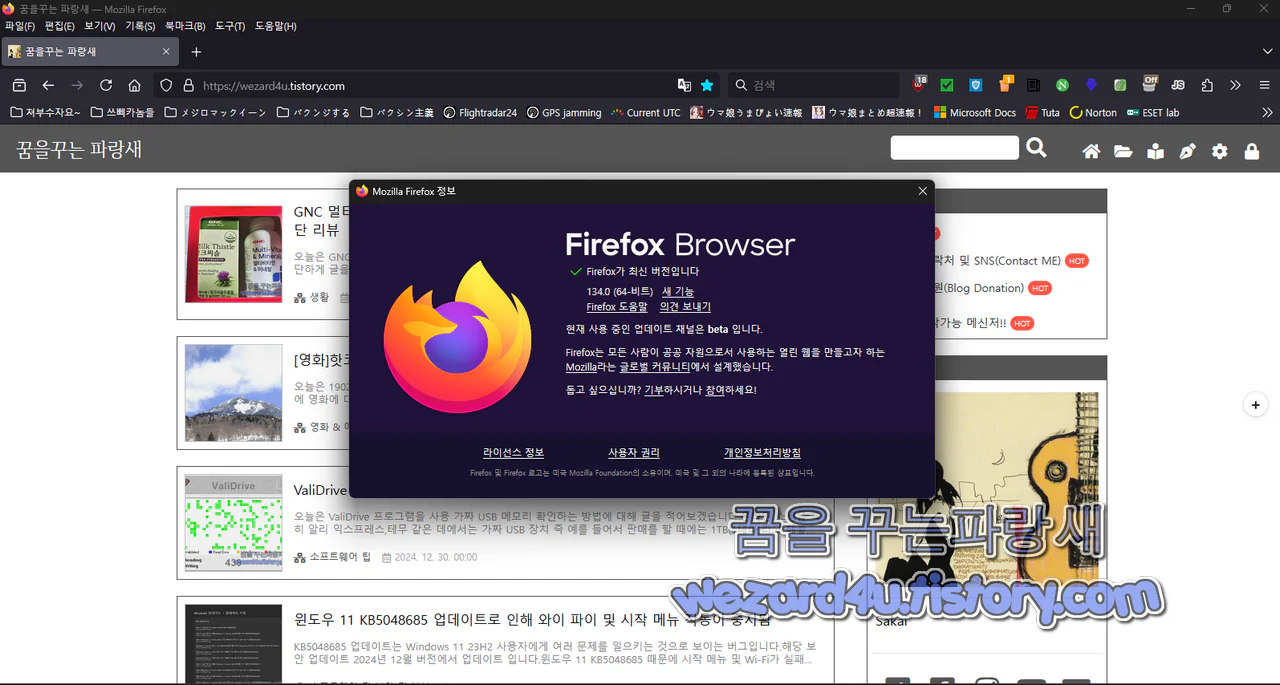This screenshot has width=1280, height=685.
Task: Open the 파일(F) menu
Action: (20, 26)
